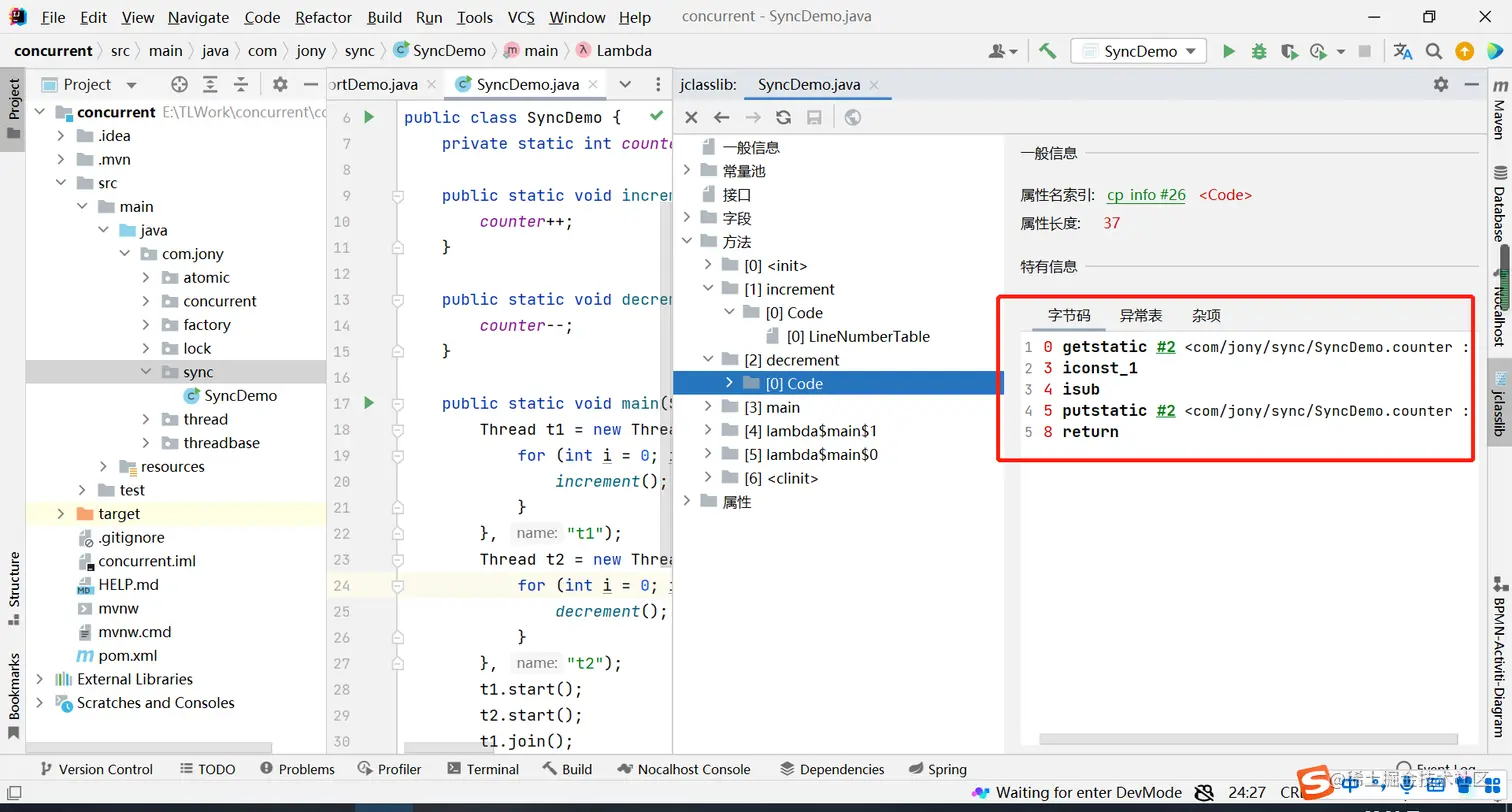1512x812 pixels.
Task: Expand the 常量池 node in jclasslib
Action: pyautogui.click(x=687, y=171)
